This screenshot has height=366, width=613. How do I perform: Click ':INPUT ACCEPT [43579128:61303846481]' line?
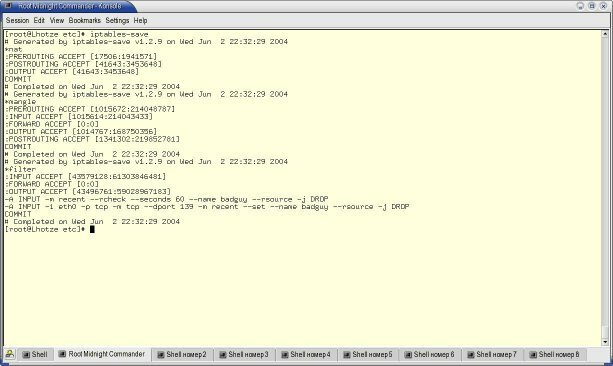[86, 177]
